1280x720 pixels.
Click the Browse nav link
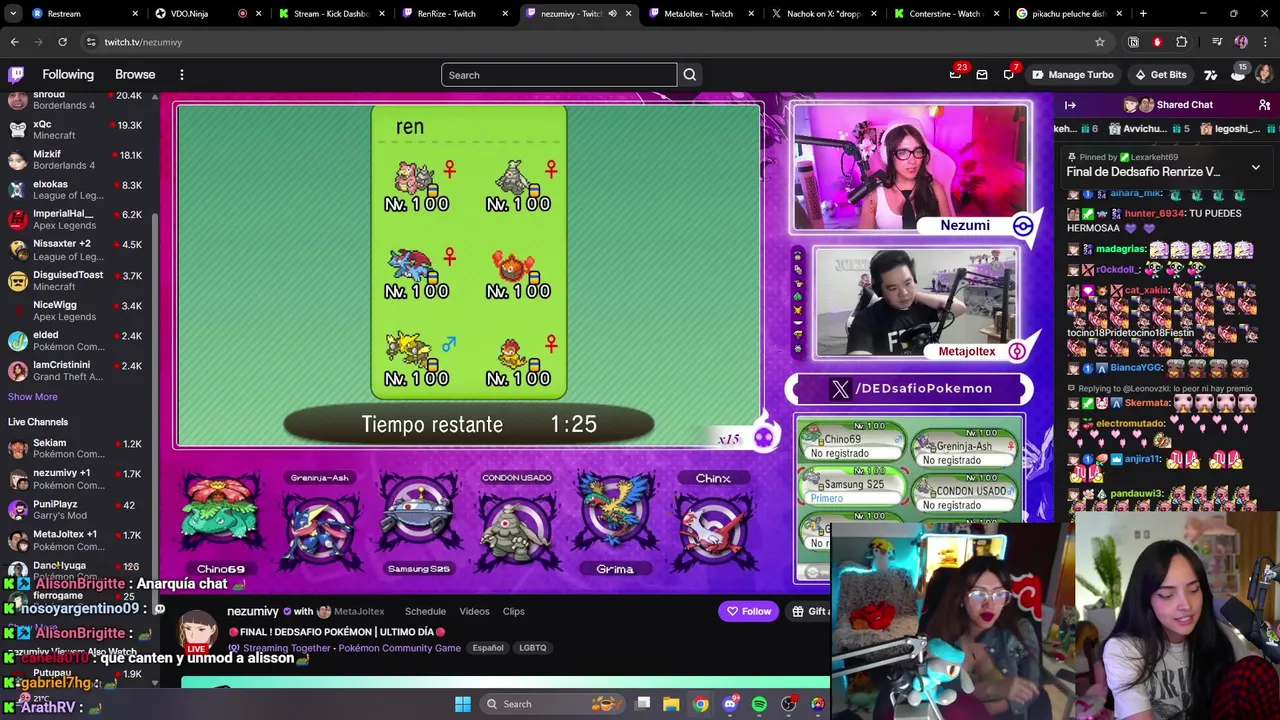[135, 74]
